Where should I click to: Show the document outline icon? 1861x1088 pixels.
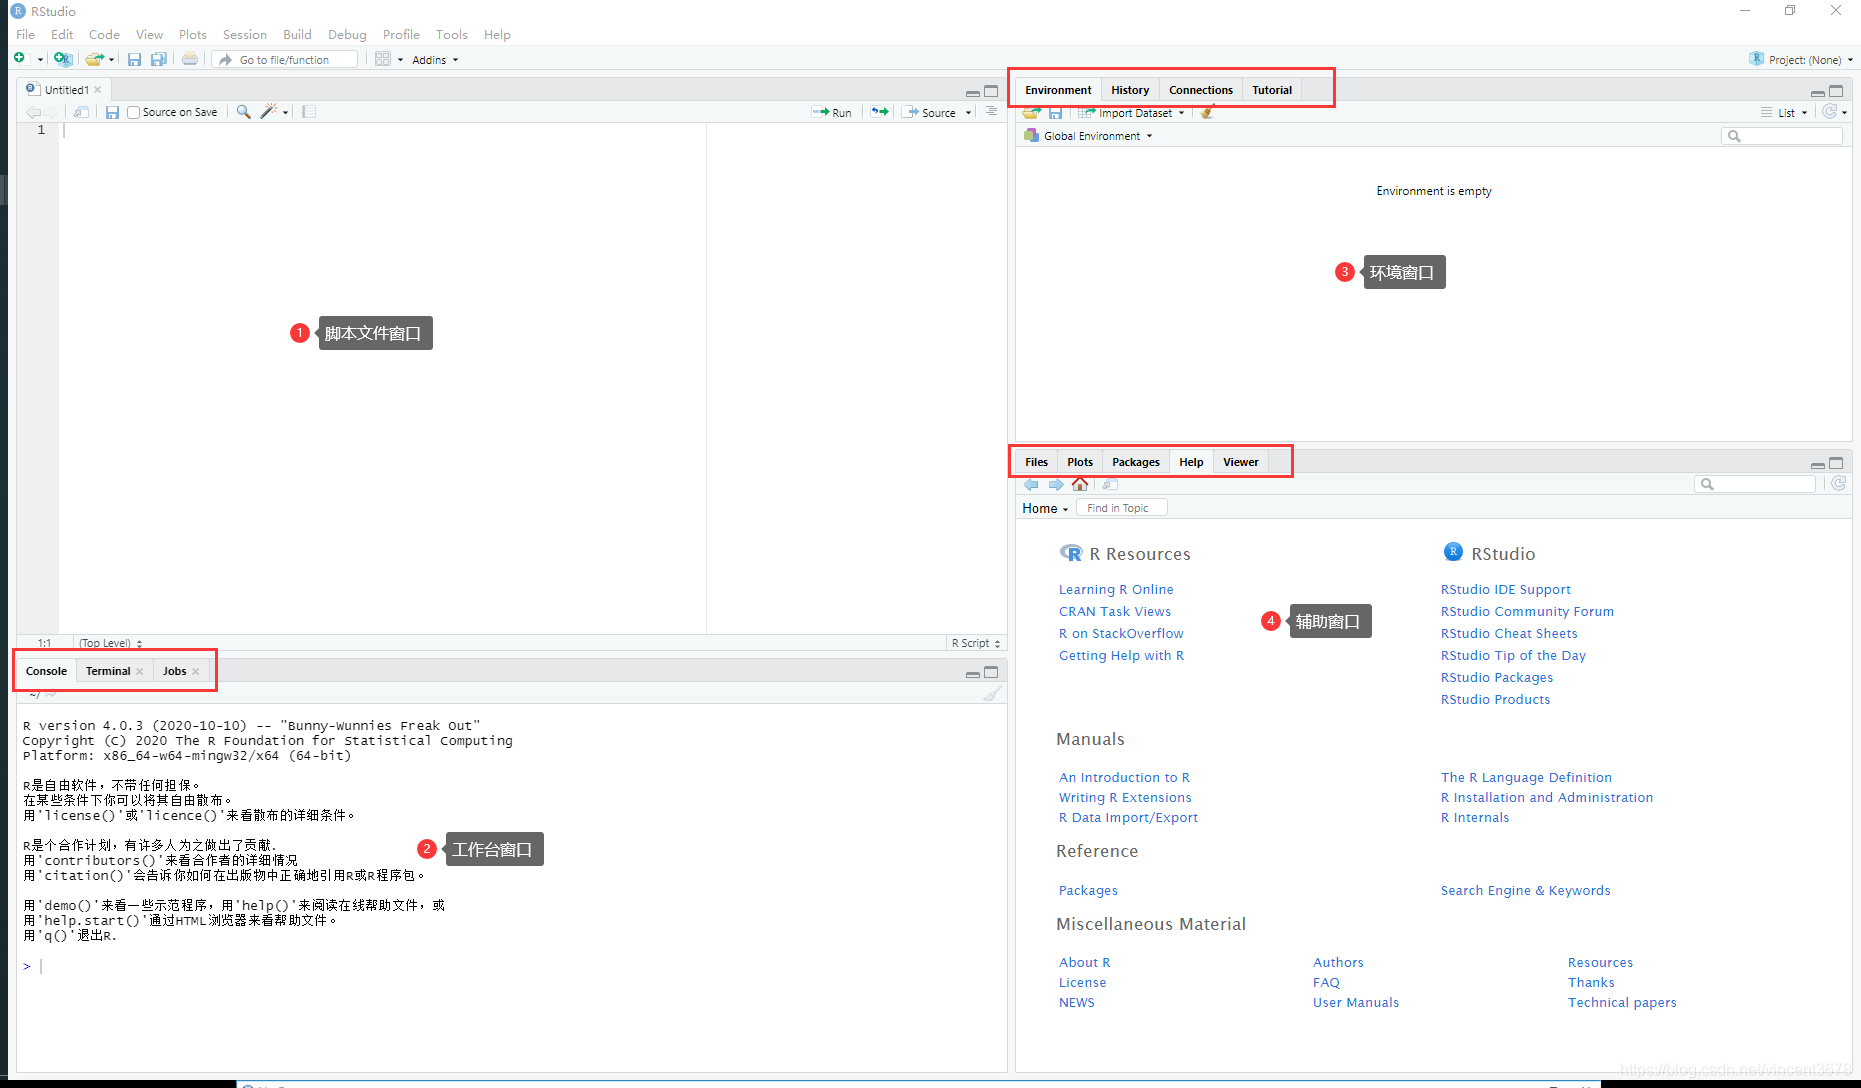[991, 112]
